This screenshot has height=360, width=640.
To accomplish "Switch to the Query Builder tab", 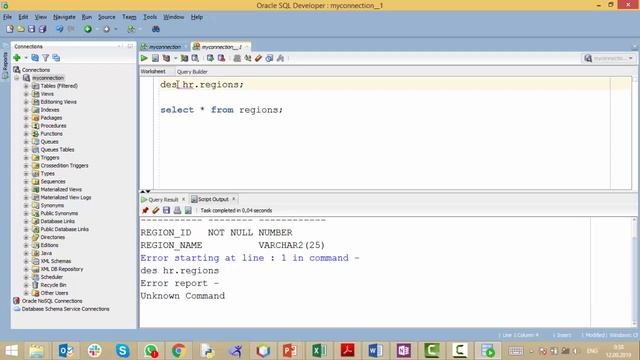I will [192, 71].
